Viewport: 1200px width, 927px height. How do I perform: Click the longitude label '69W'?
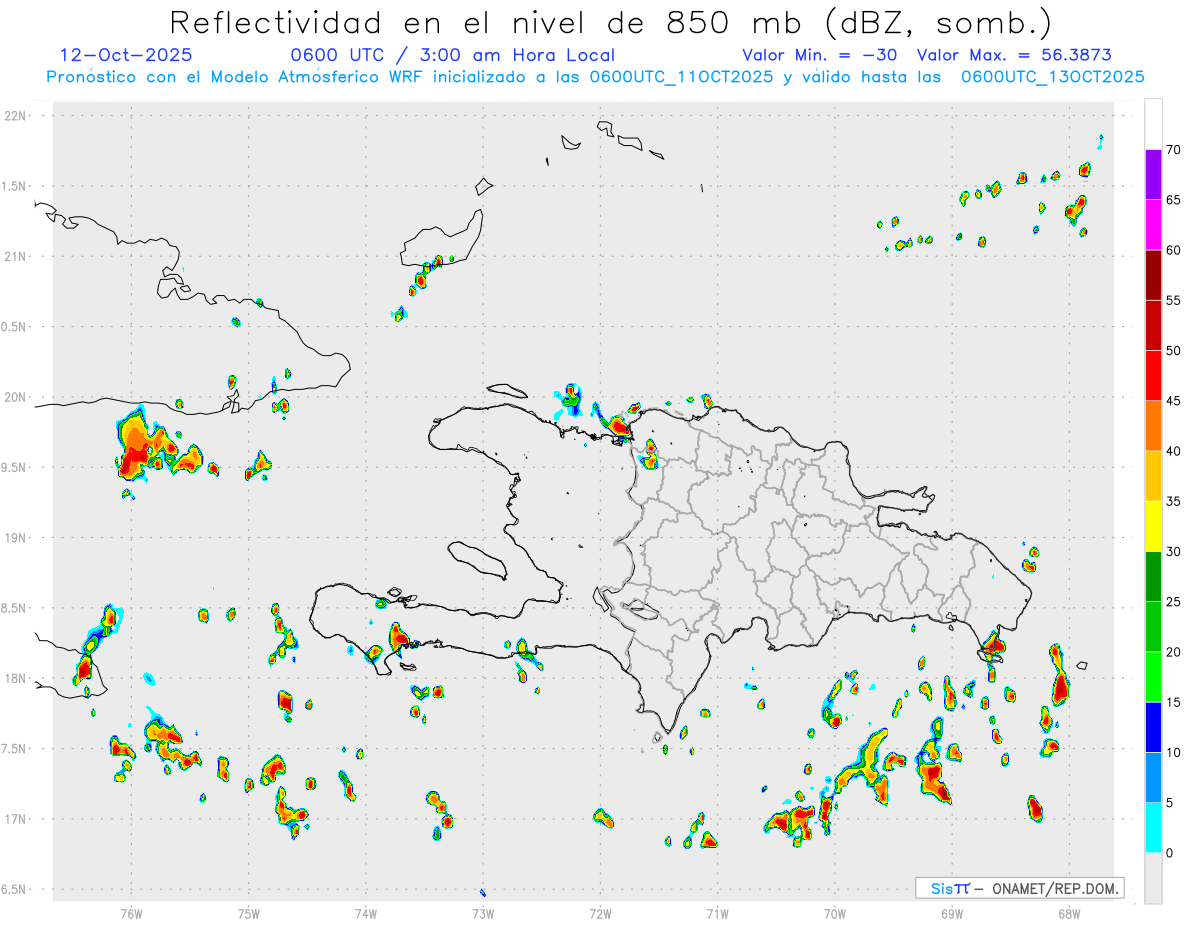(952, 913)
